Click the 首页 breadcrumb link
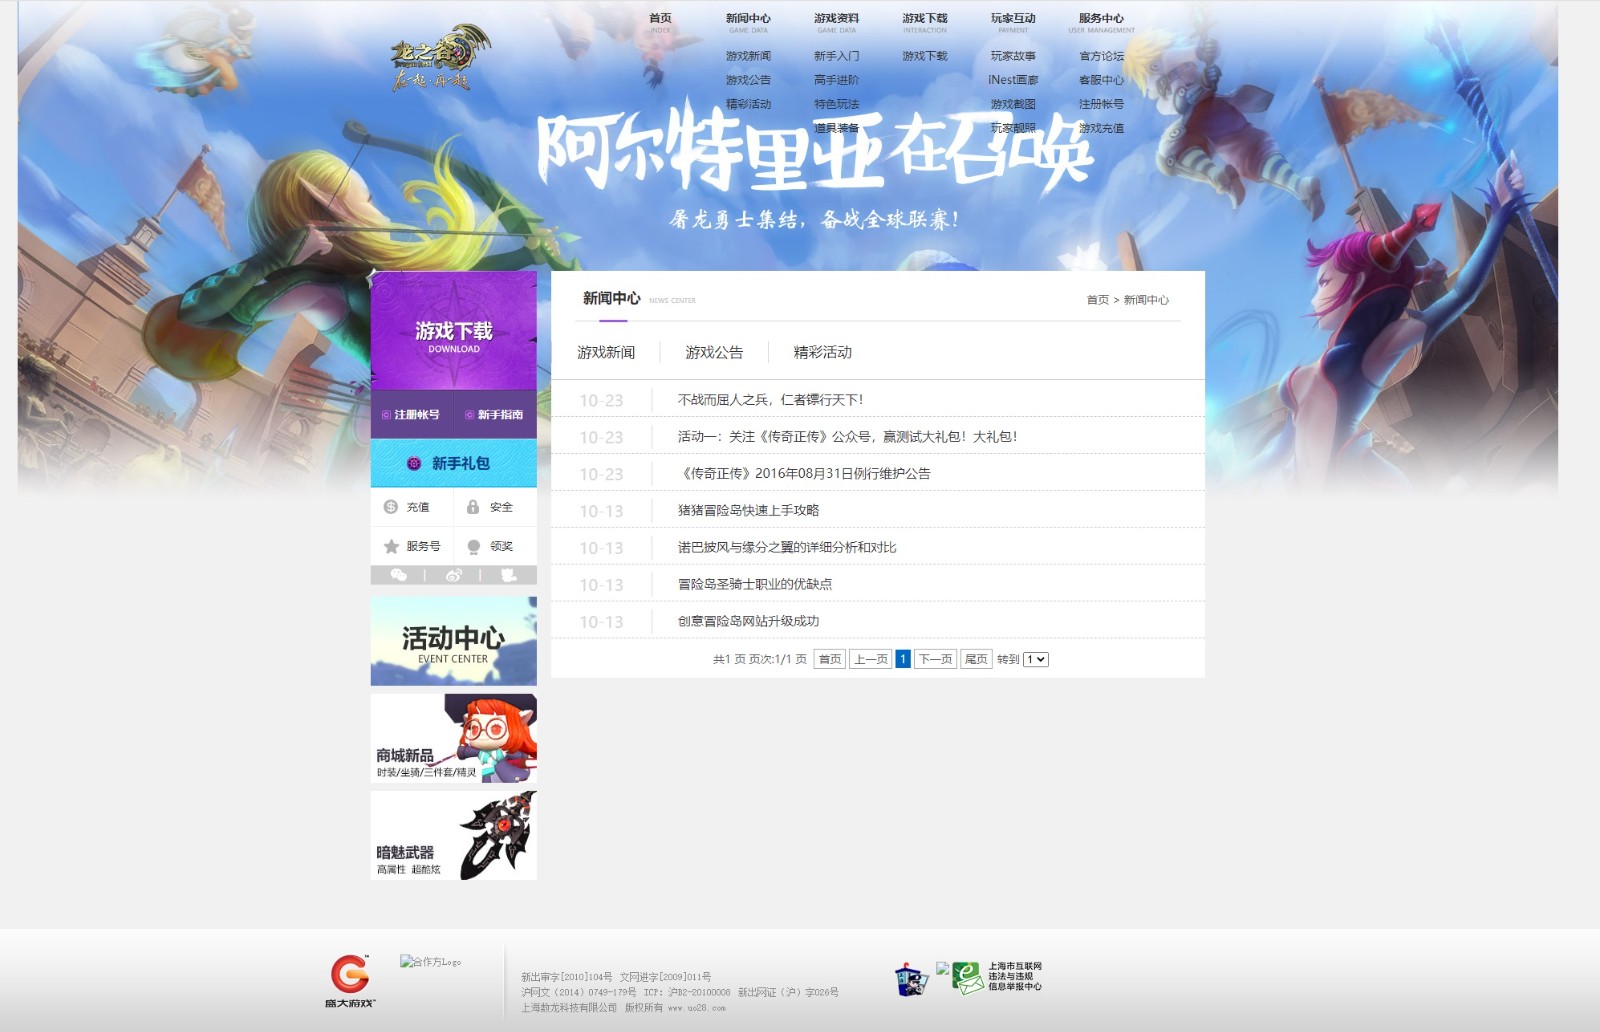Screen dimensions: 1600x1032 click(x=1097, y=300)
